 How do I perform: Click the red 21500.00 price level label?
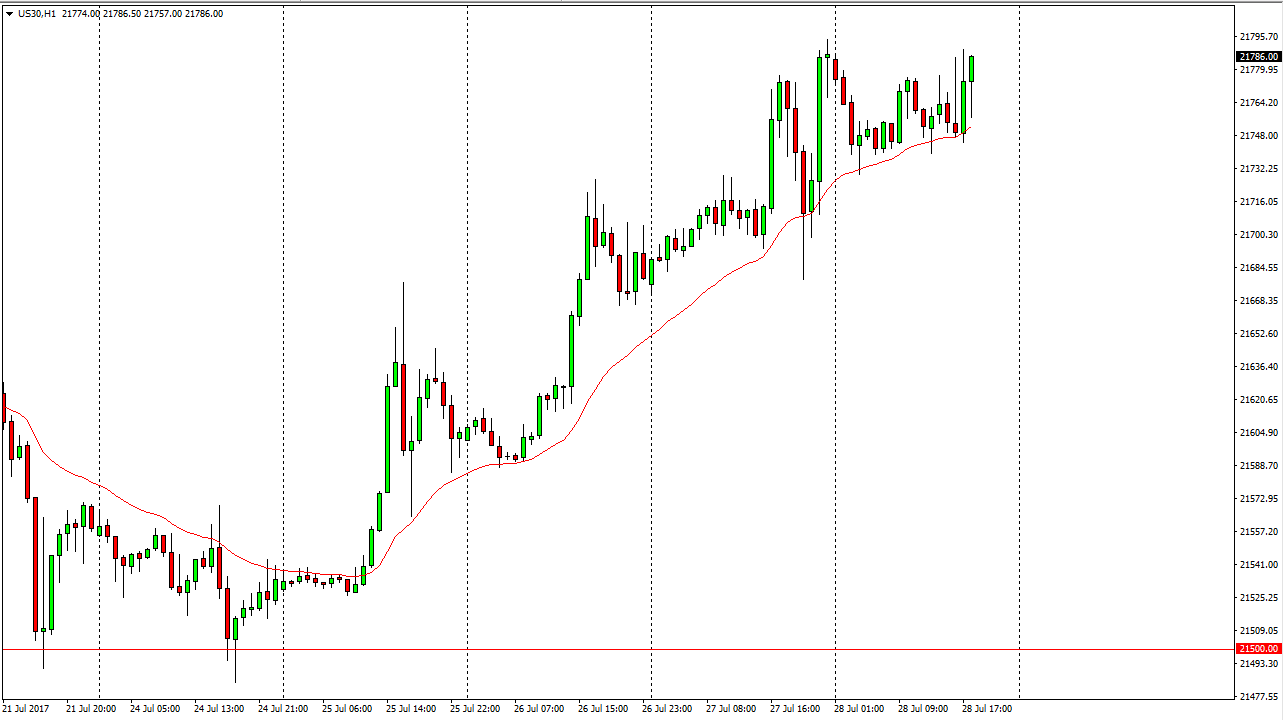1259,649
